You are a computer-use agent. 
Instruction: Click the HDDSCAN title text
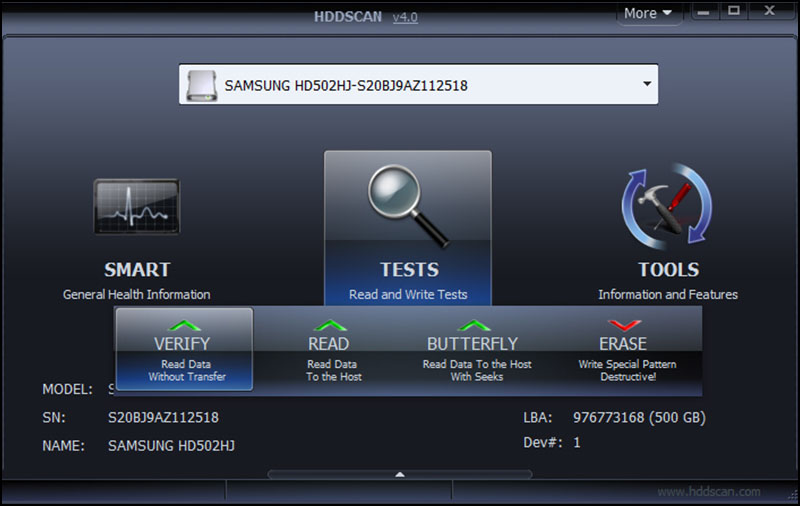(x=348, y=17)
